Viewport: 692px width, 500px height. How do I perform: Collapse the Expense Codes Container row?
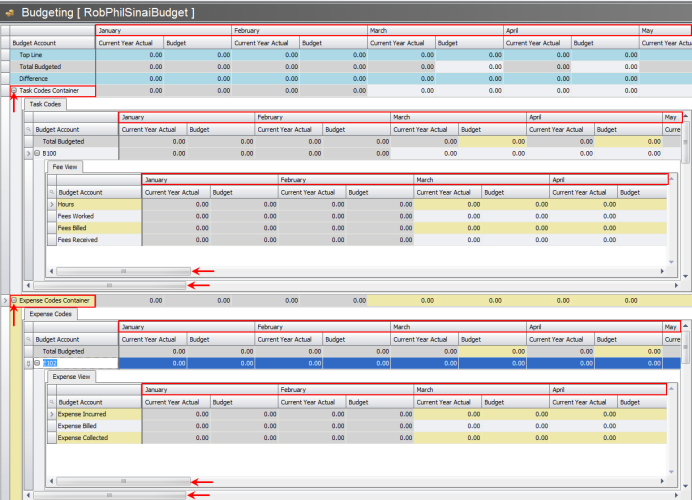(x=14, y=300)
